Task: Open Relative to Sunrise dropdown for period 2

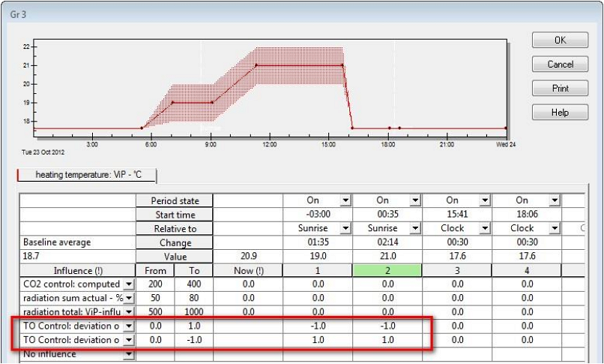Action: 415,228
